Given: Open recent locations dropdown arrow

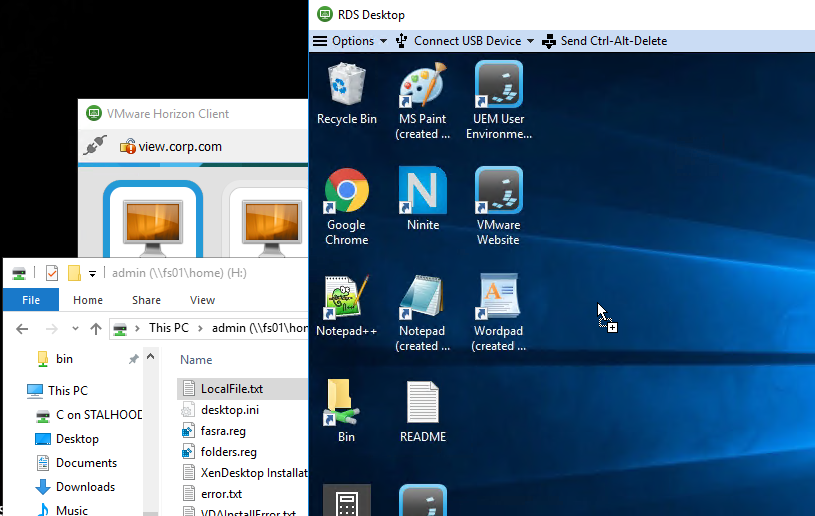Looking at the screenshot, I should 75,328.
